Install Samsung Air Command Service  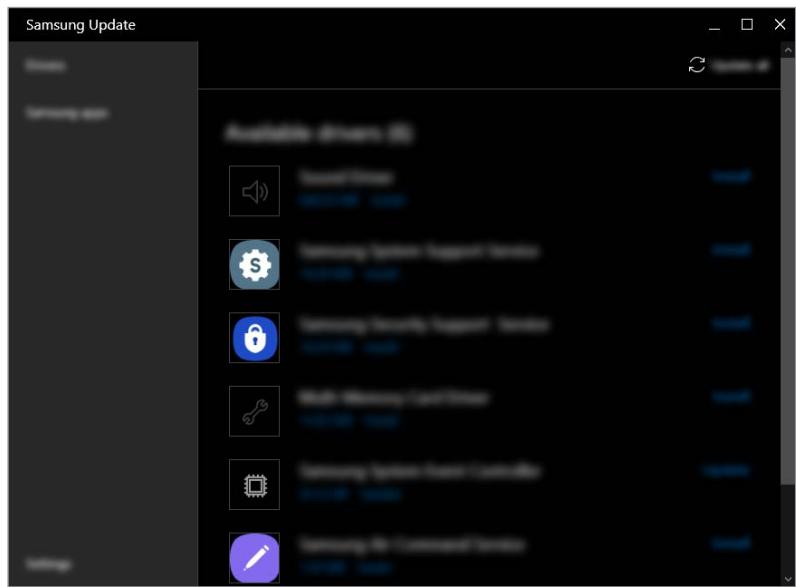tap(731, 543)
